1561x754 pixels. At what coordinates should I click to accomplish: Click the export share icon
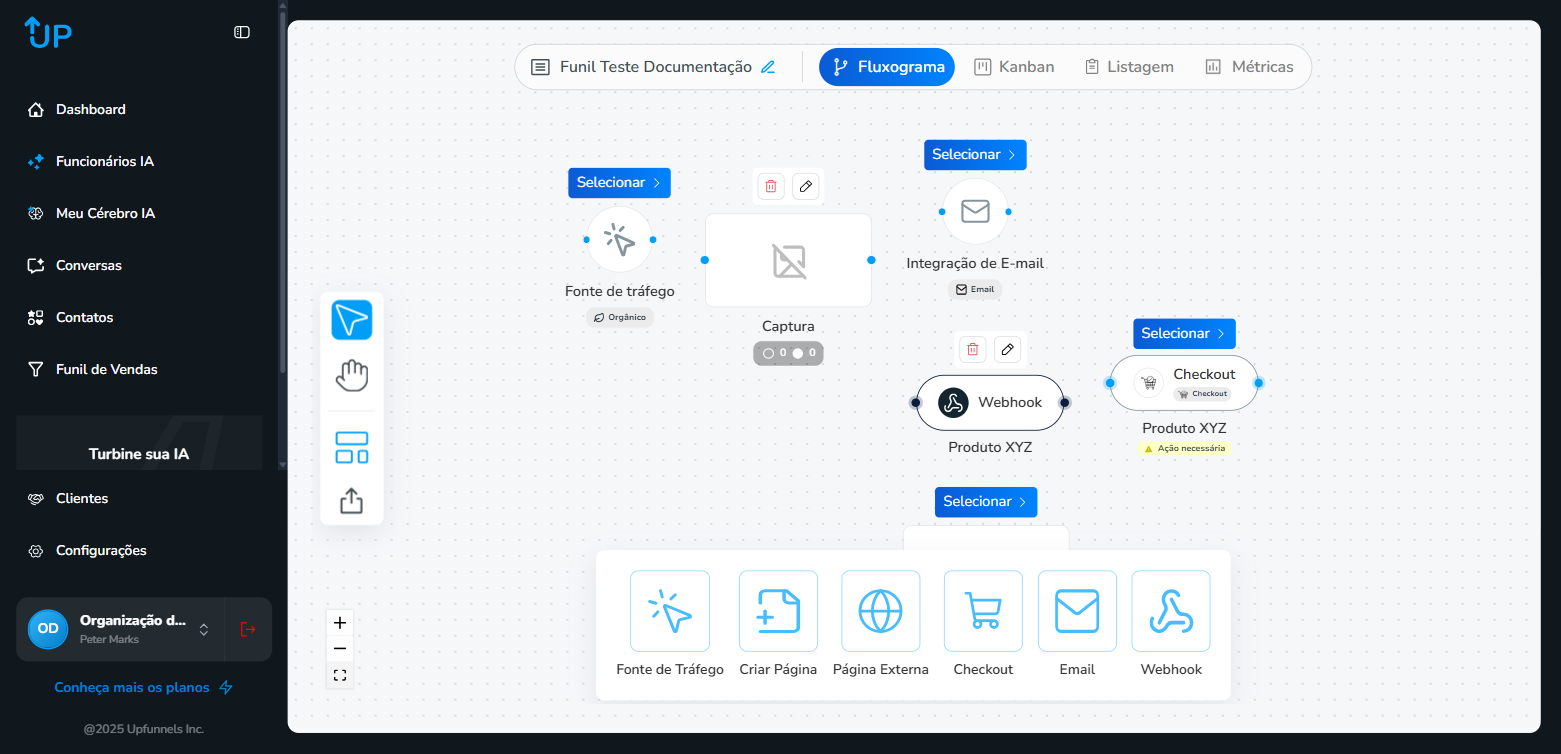pyautogui.click(x=351, y=500)
